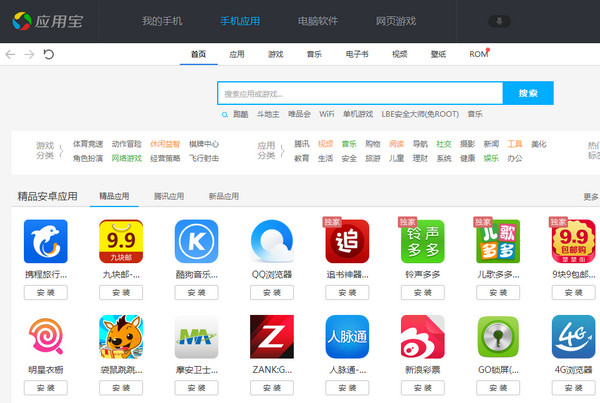Open the 人脉通 app icon
Image resolution: width=600 pixels, height=403 pixels.
coord(347,337)
